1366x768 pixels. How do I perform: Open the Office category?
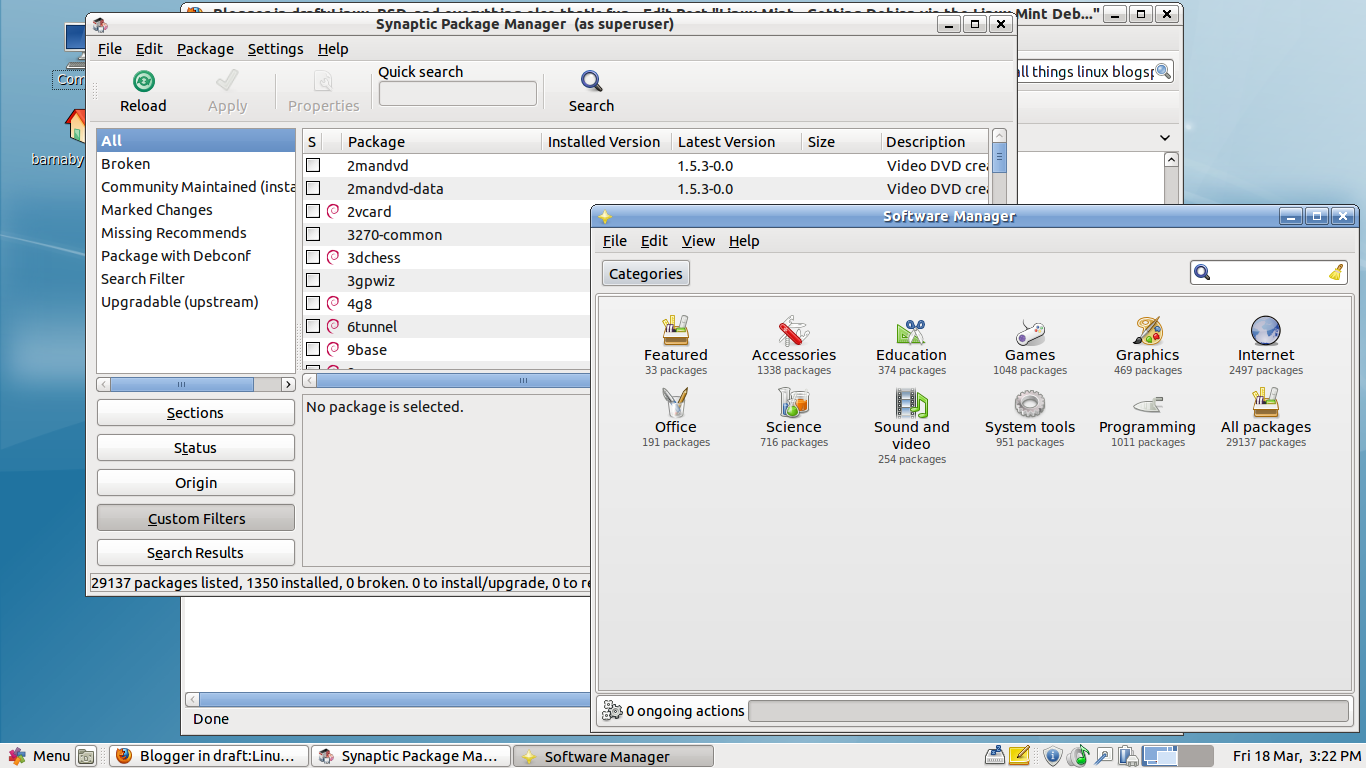coord(676,417)
